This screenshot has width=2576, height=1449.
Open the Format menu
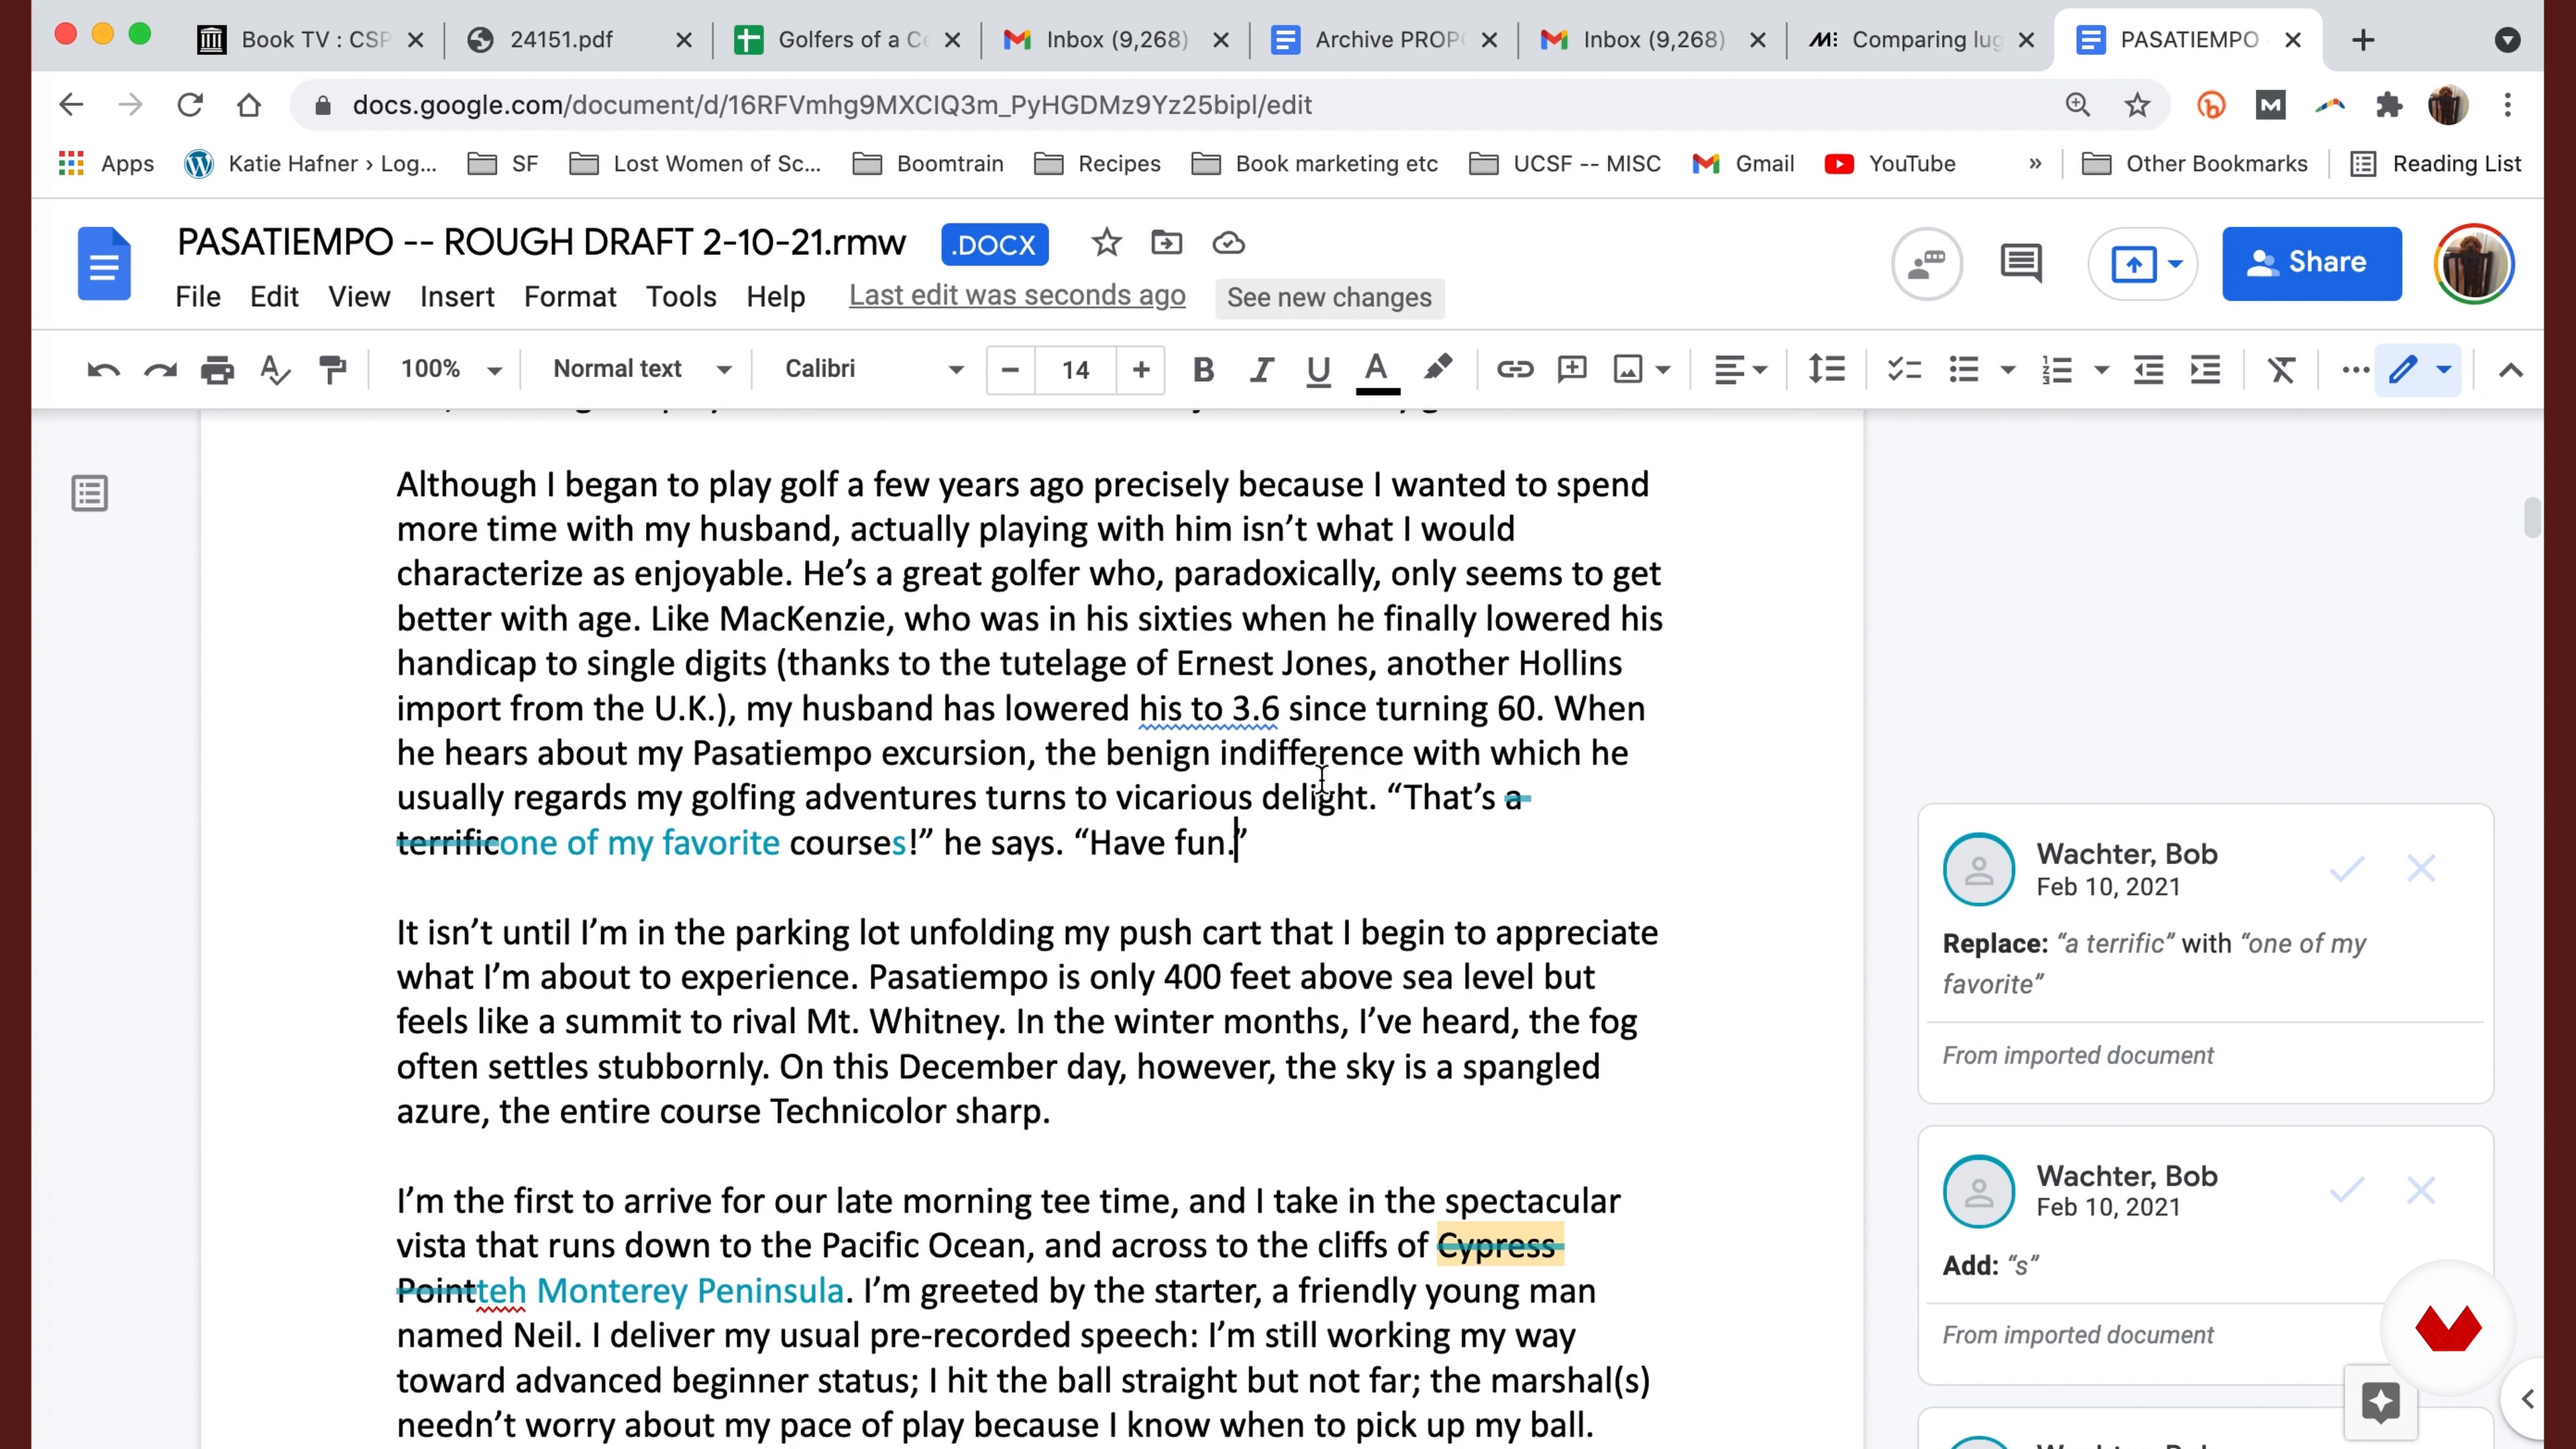click(x=570, y=297)
